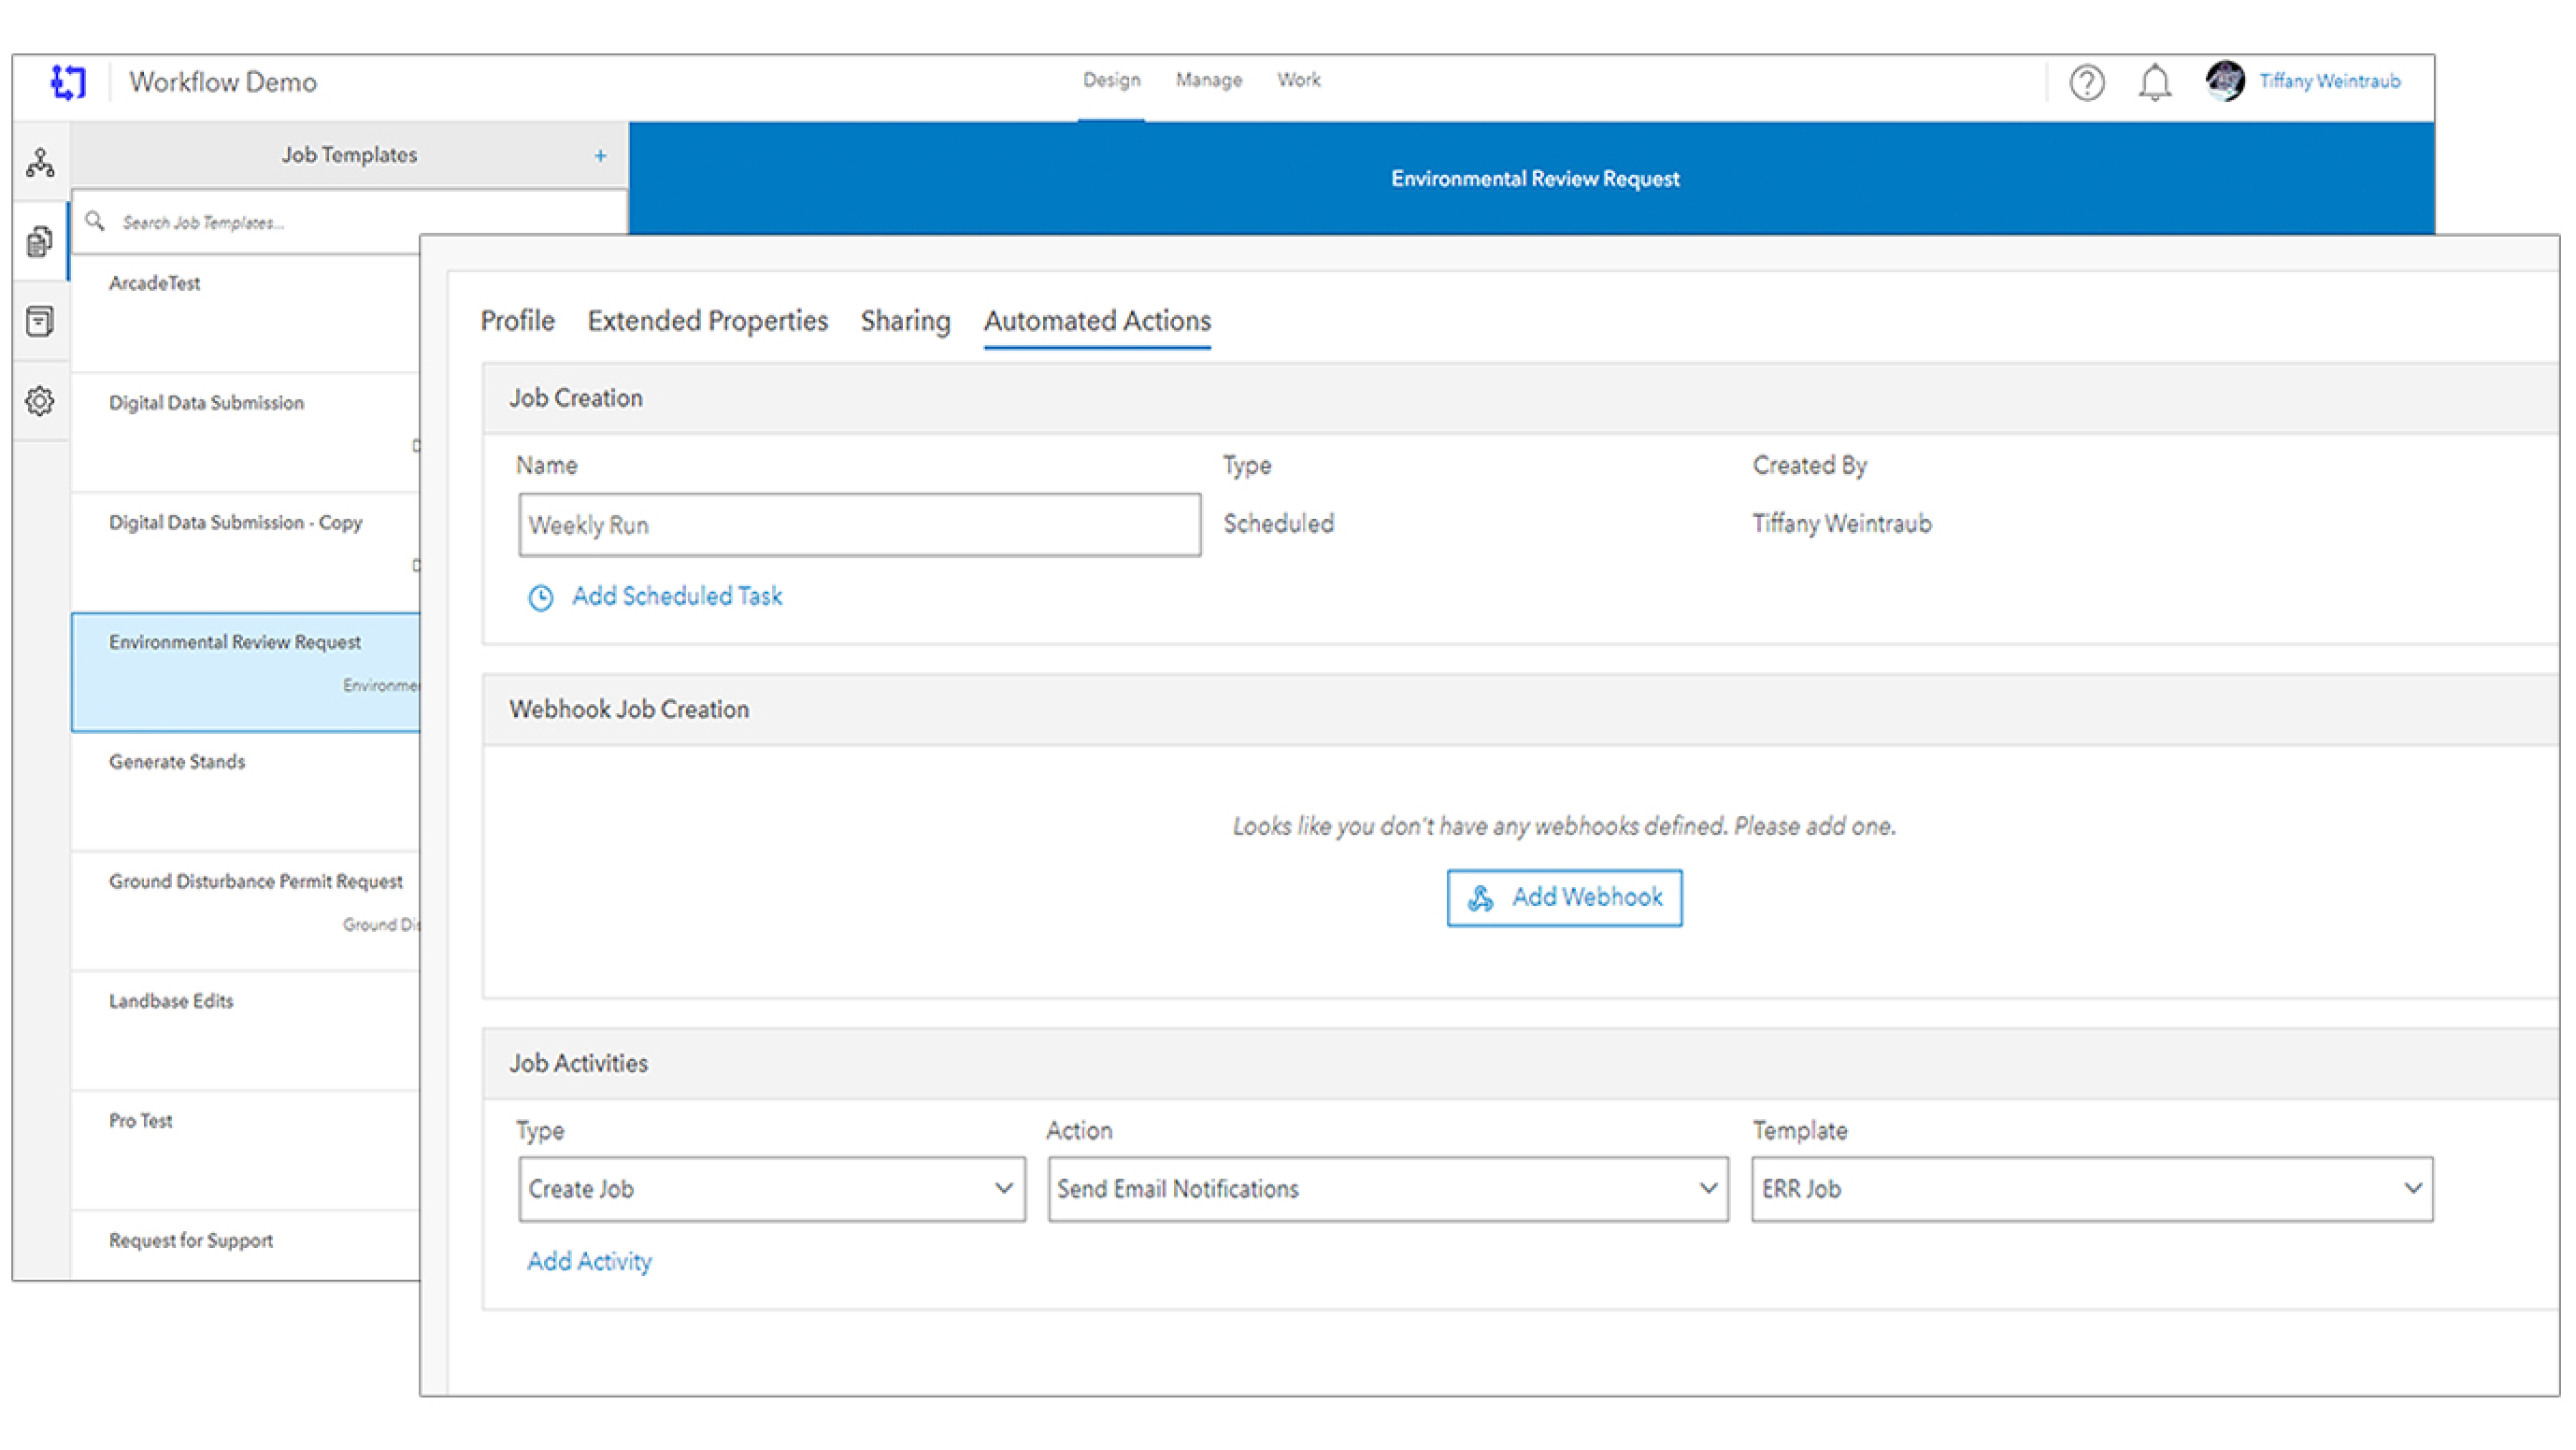Click the Add Webhook button
Screen dimensions: 2576x1450
click(x=1563, y=897)
